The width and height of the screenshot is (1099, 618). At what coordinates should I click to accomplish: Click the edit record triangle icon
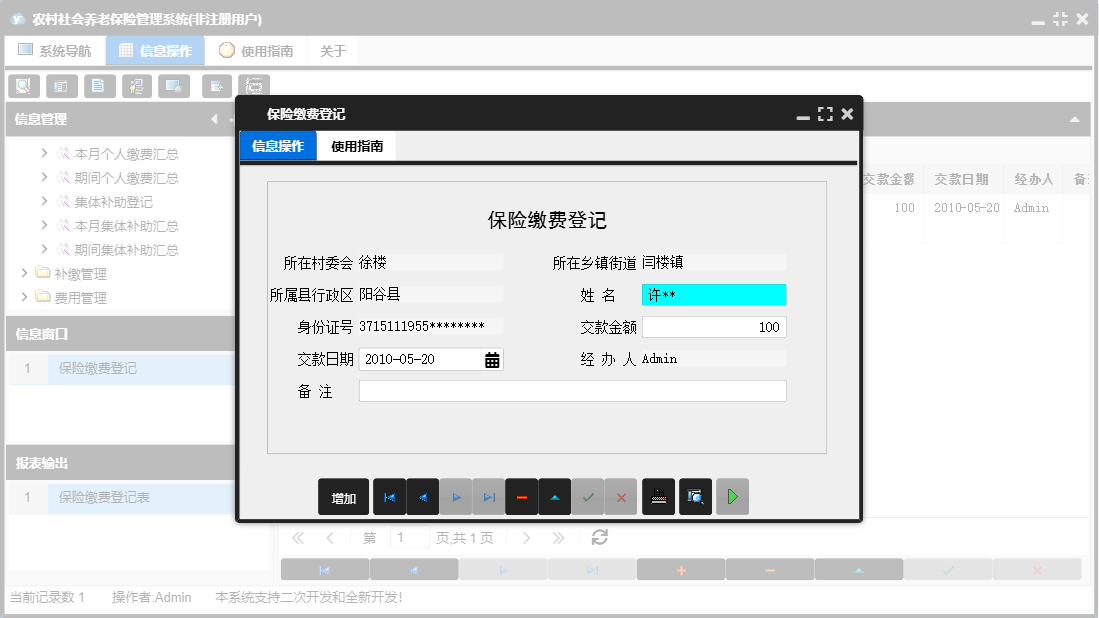pyautogui.click(x=555, y=496)
